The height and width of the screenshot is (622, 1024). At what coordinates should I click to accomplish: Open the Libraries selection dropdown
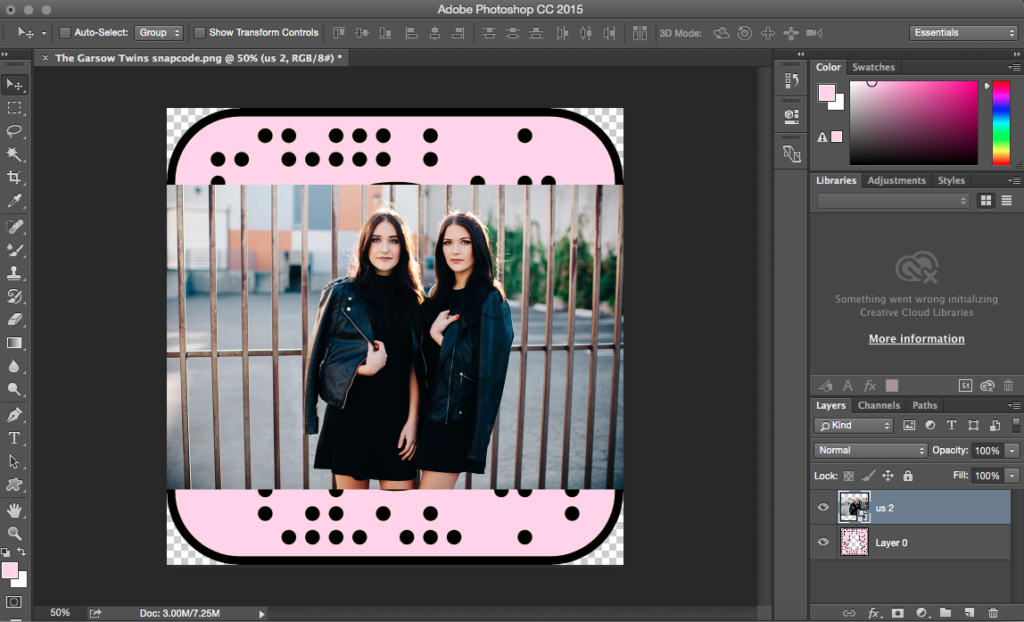coord(893,201)
